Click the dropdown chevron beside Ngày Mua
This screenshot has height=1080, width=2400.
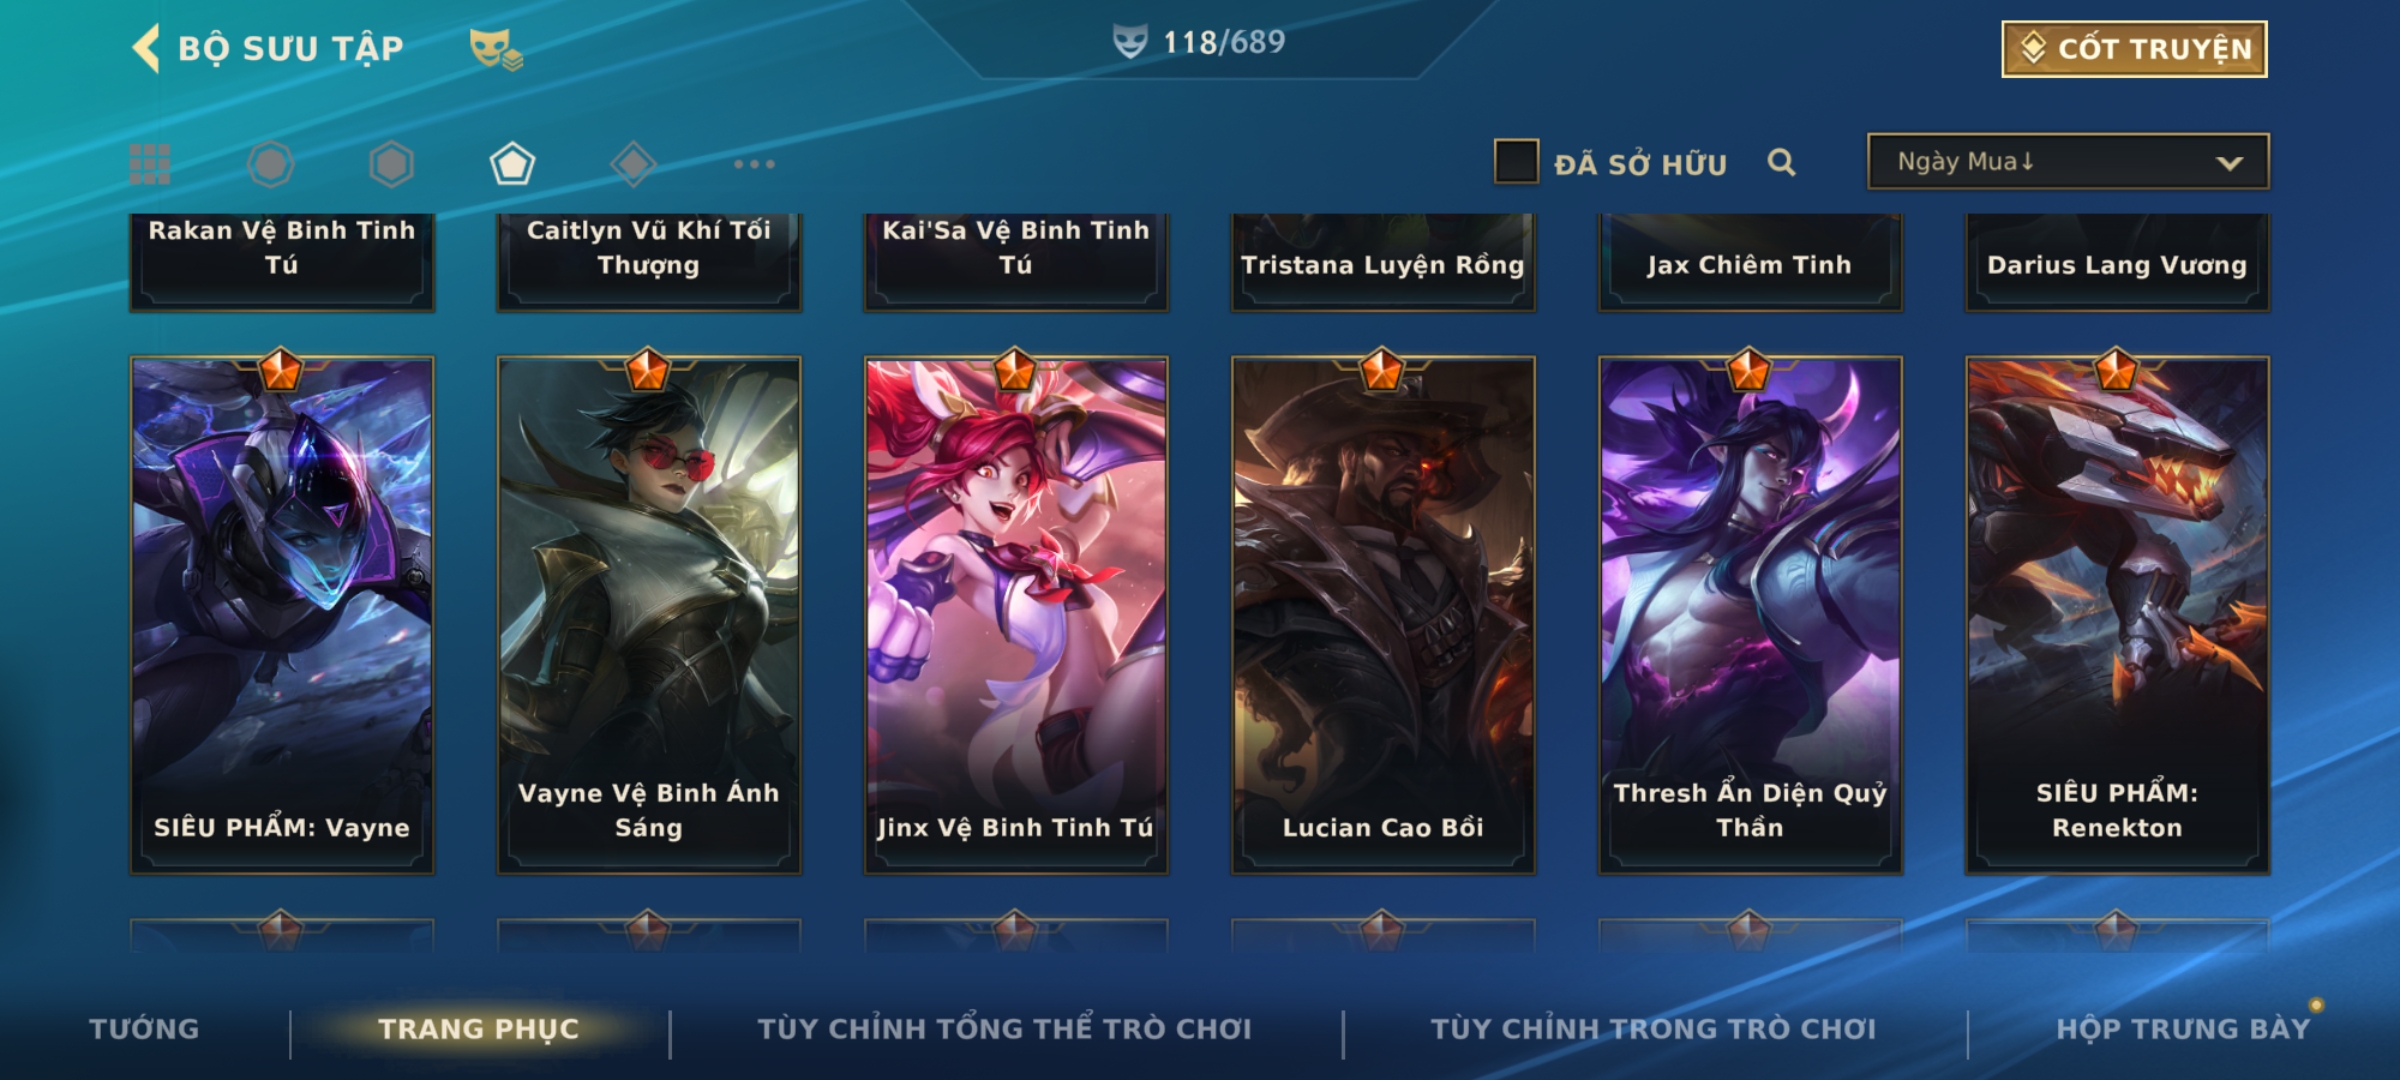(x=2230, y=163)
